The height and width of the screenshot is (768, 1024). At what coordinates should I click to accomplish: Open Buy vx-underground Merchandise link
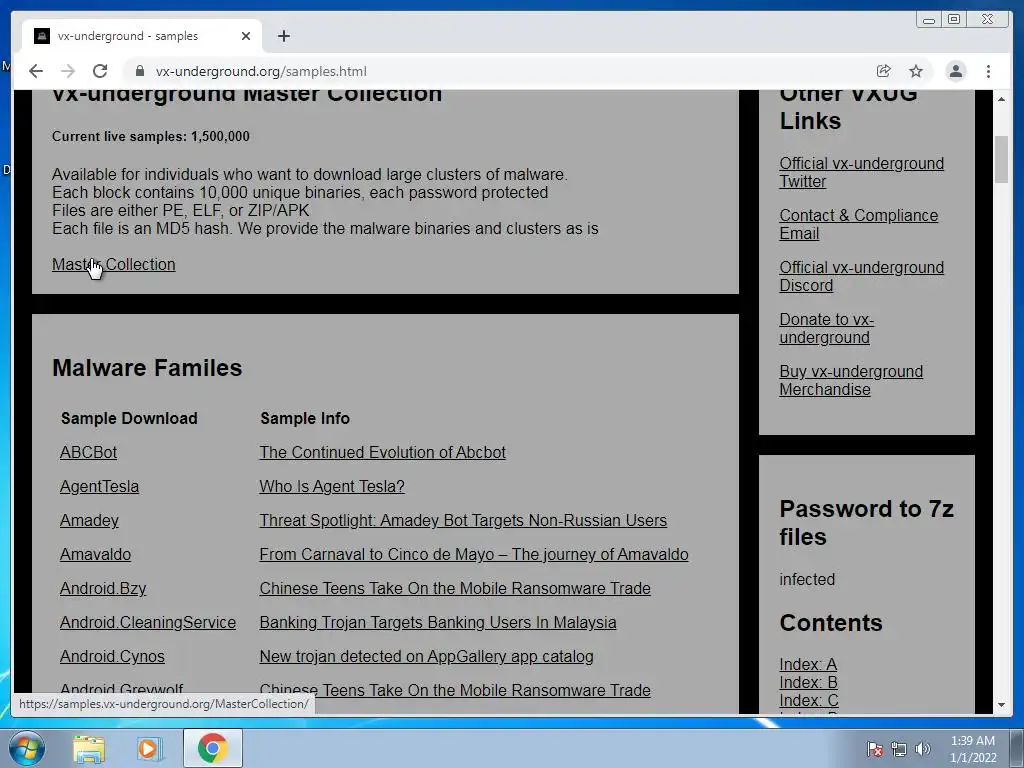[x=851, y=381]
